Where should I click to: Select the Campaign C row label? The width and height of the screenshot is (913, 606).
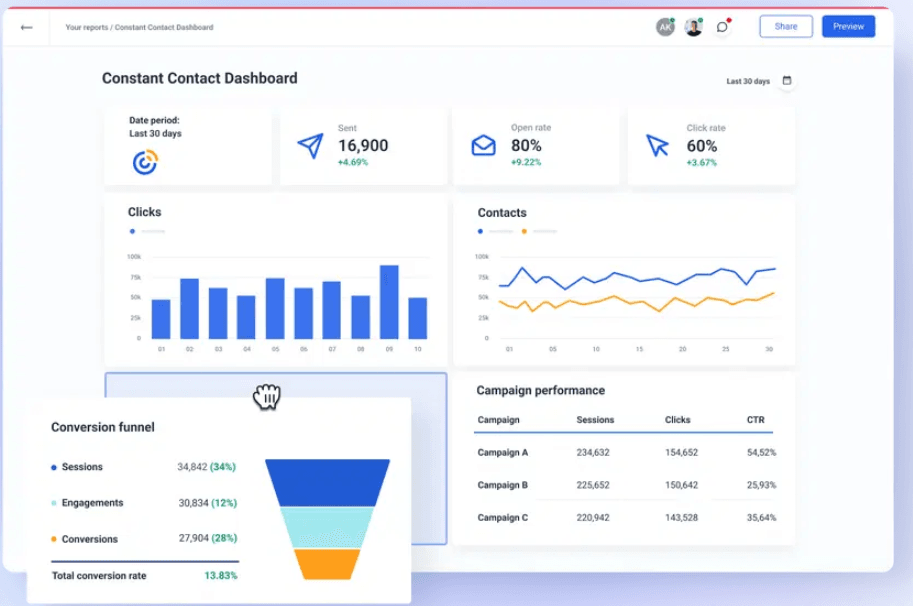pos(502,518)
